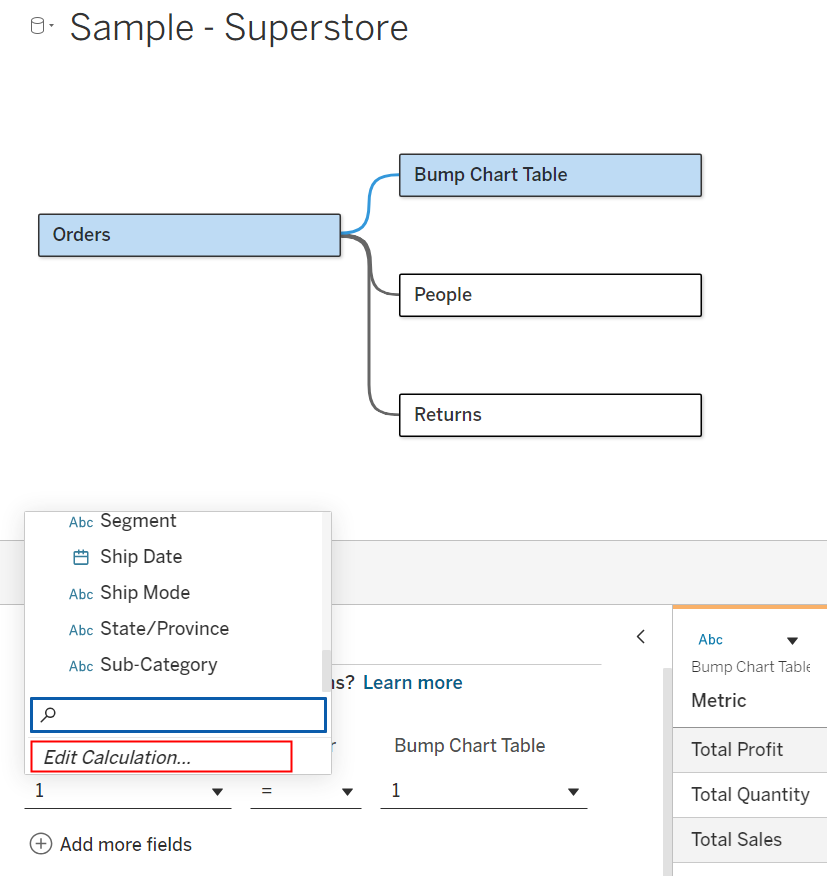Open the Orders field dropdown showing 1
The width and height of the screenshot is (827, 876).
(128, 791)
